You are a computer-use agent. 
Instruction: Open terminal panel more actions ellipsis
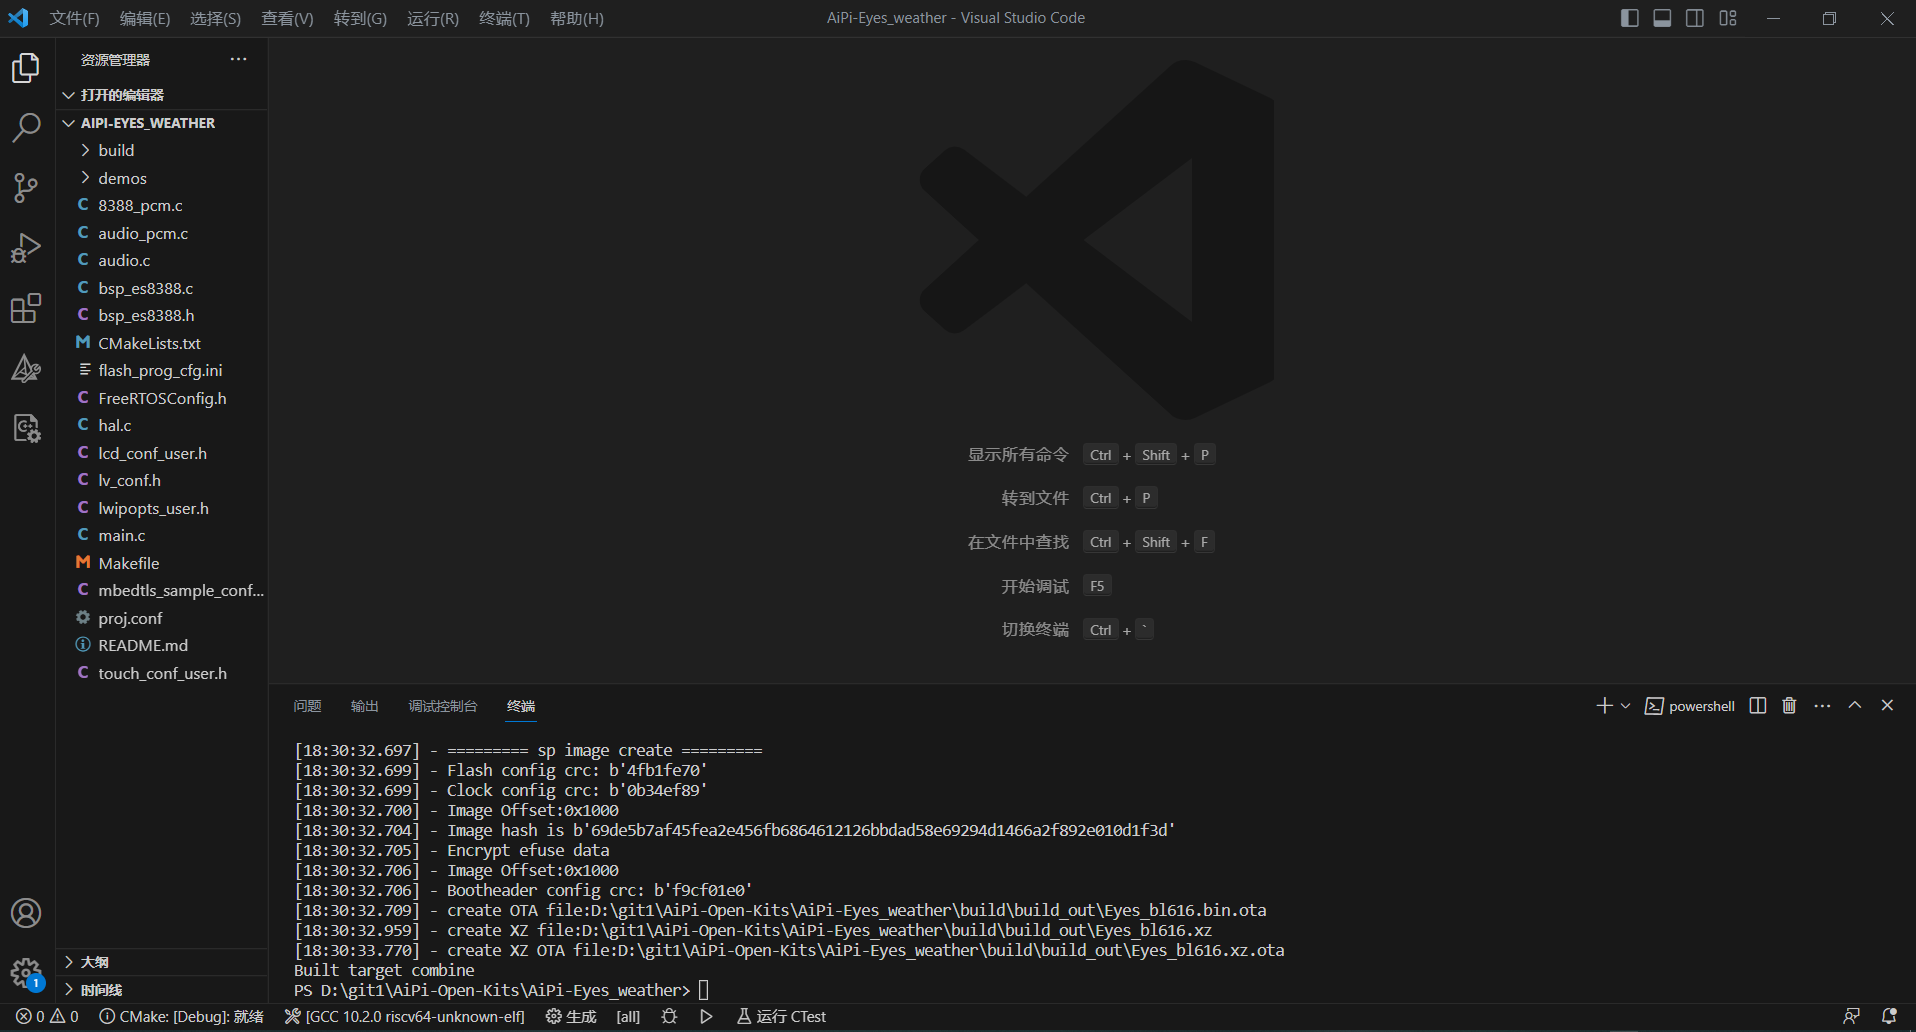coord(1822,706)
